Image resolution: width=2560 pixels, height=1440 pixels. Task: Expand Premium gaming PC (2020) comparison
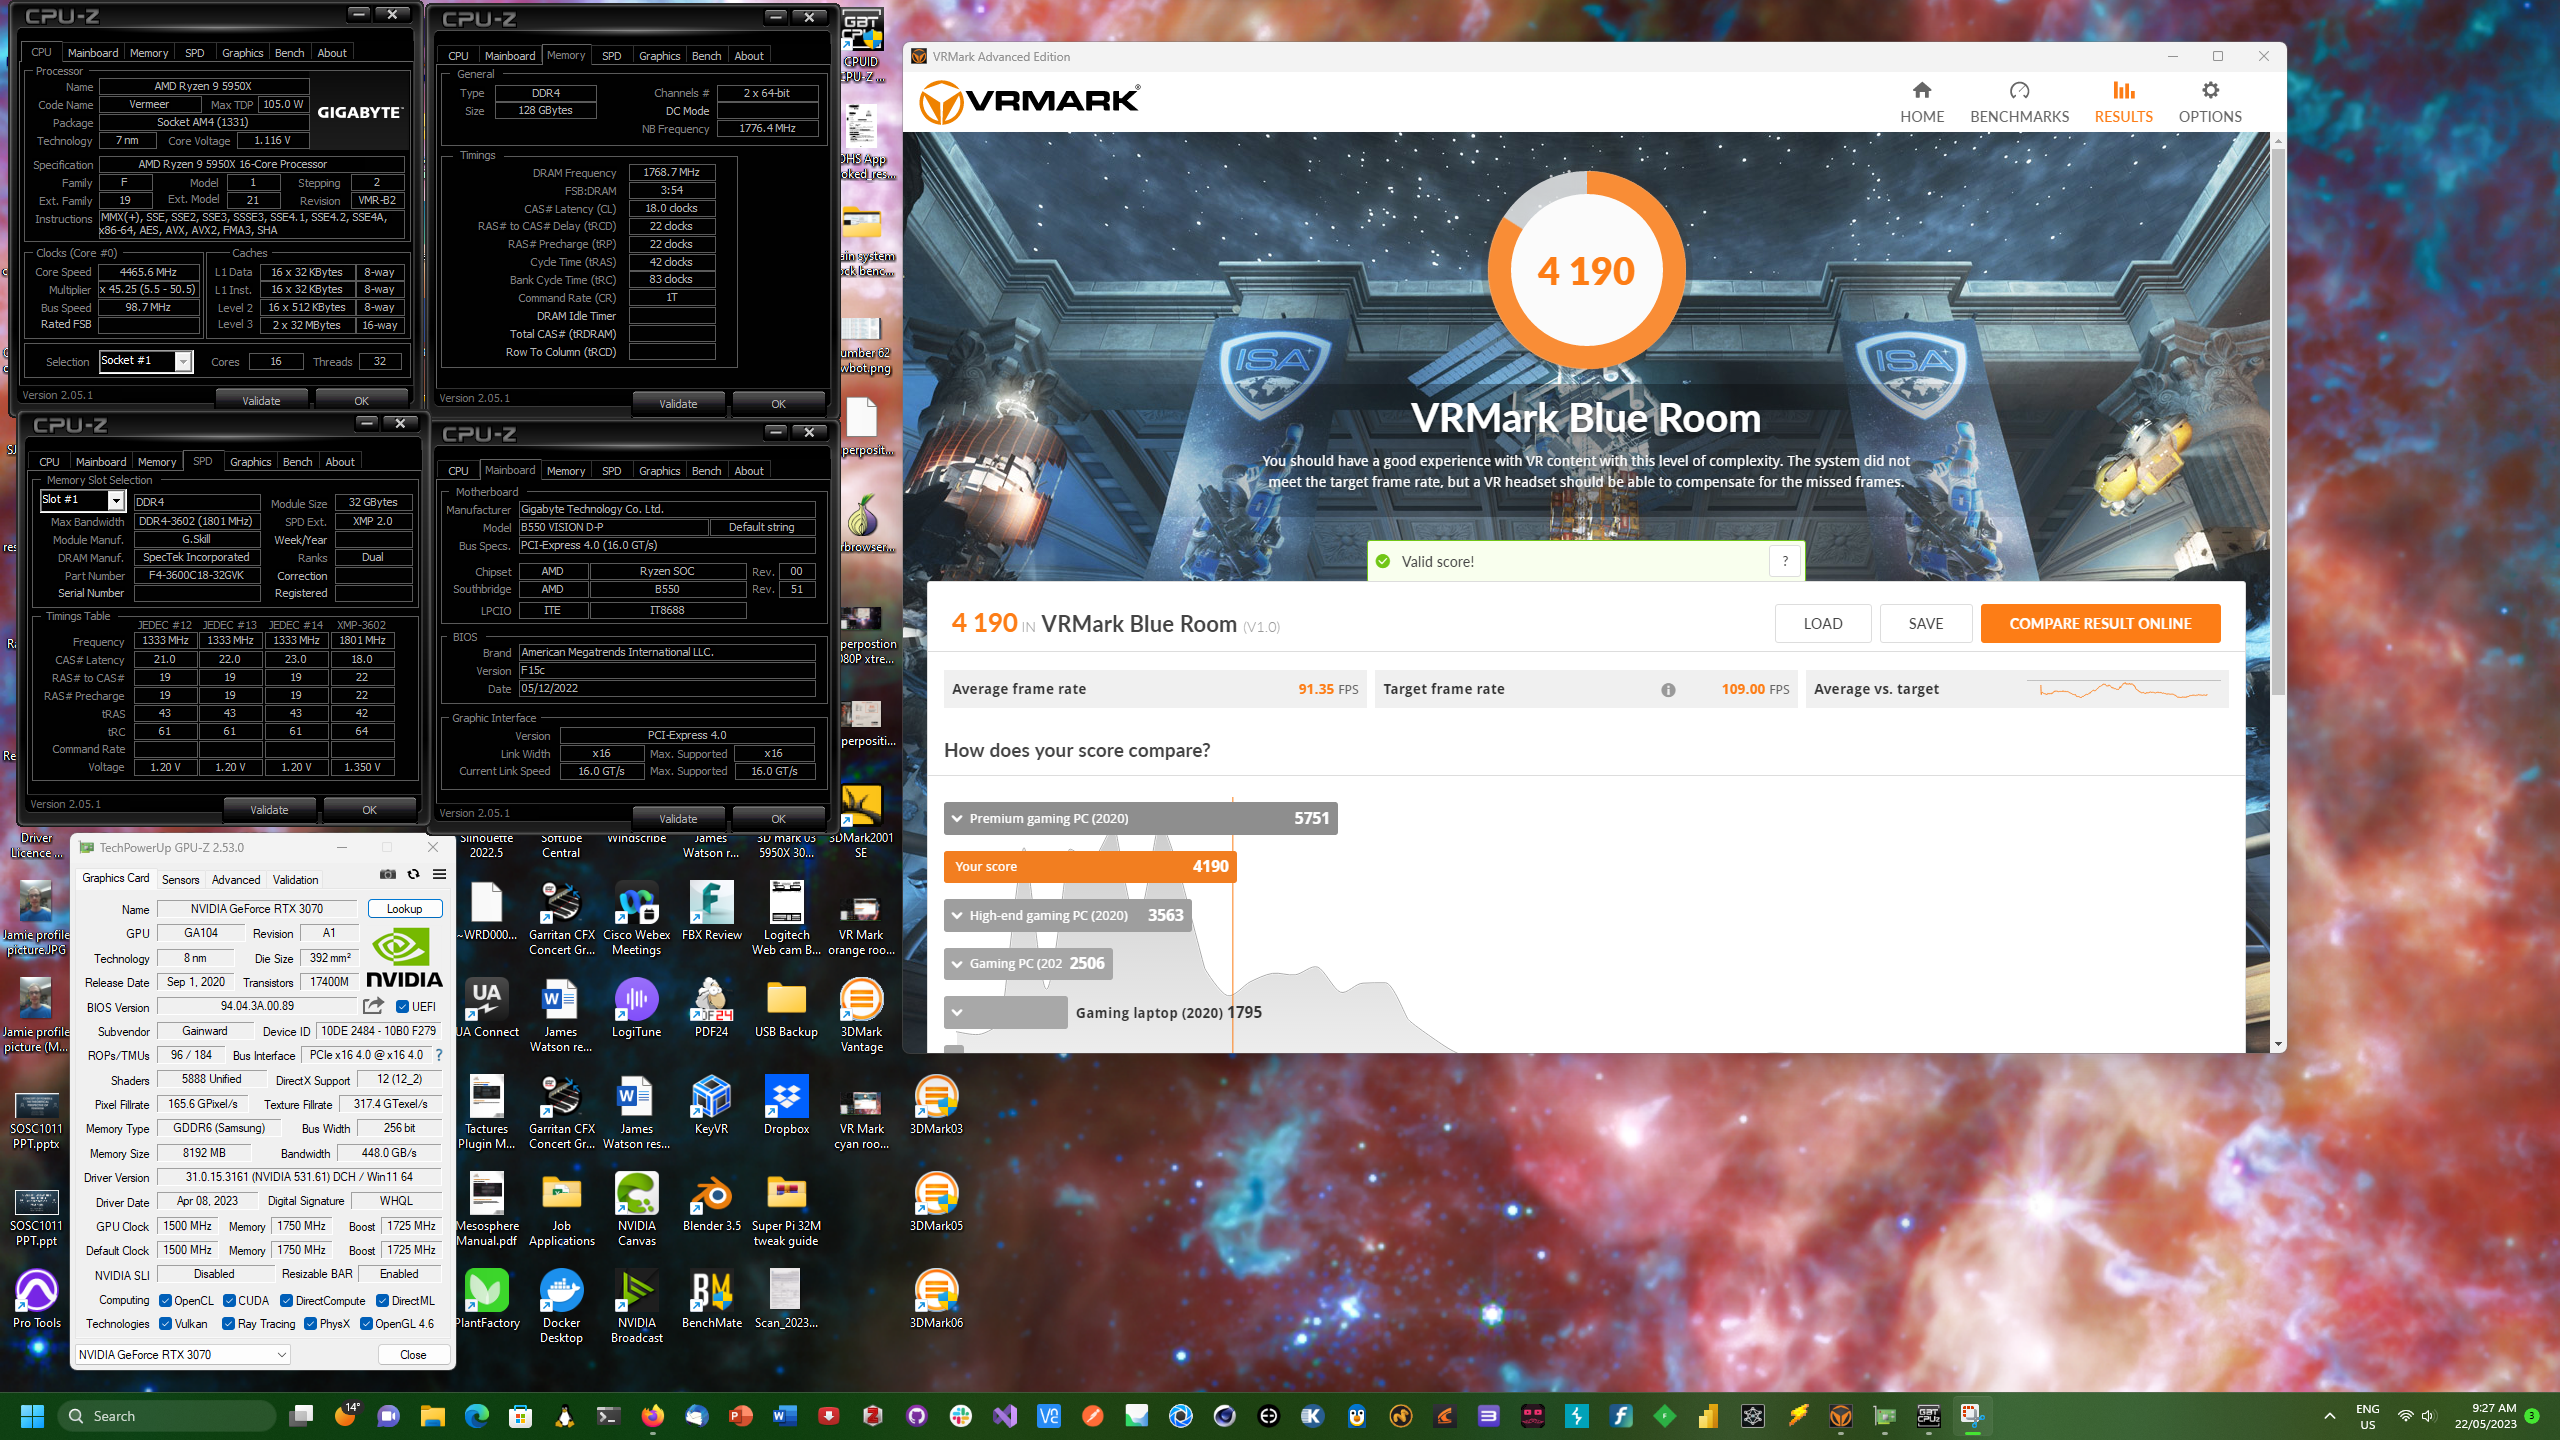(x=1140, y=818)
